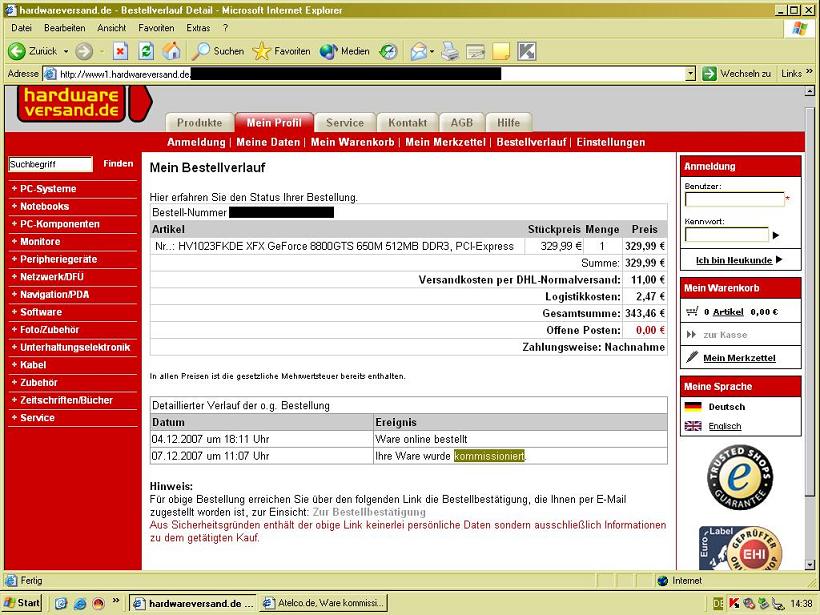Viewport: 820px width, 615px height.
Task: Open the Bearbeiten menu
Action: click(64, 28)
